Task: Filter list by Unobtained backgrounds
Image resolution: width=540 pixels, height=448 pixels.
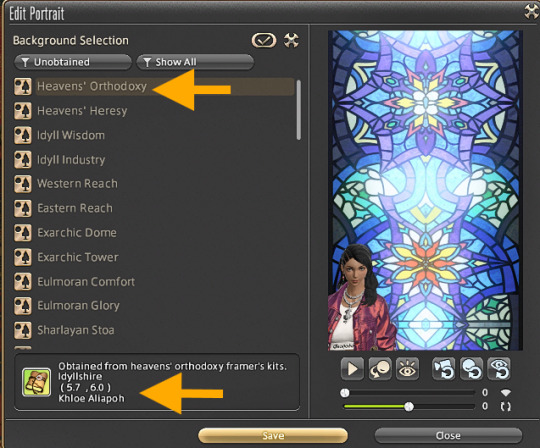Action: coord(73,62)
